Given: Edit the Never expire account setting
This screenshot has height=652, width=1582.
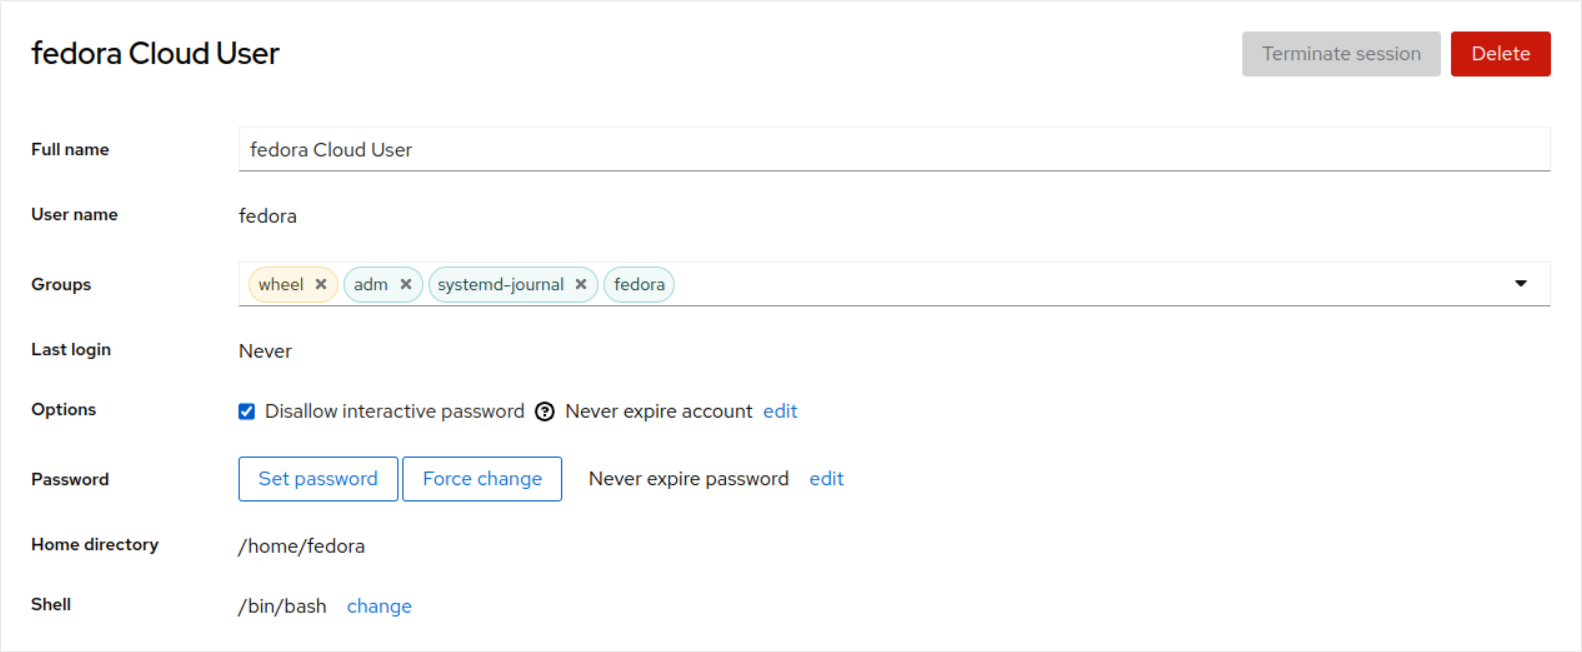Looking at the screenshot, I should (x=780, y=411).
